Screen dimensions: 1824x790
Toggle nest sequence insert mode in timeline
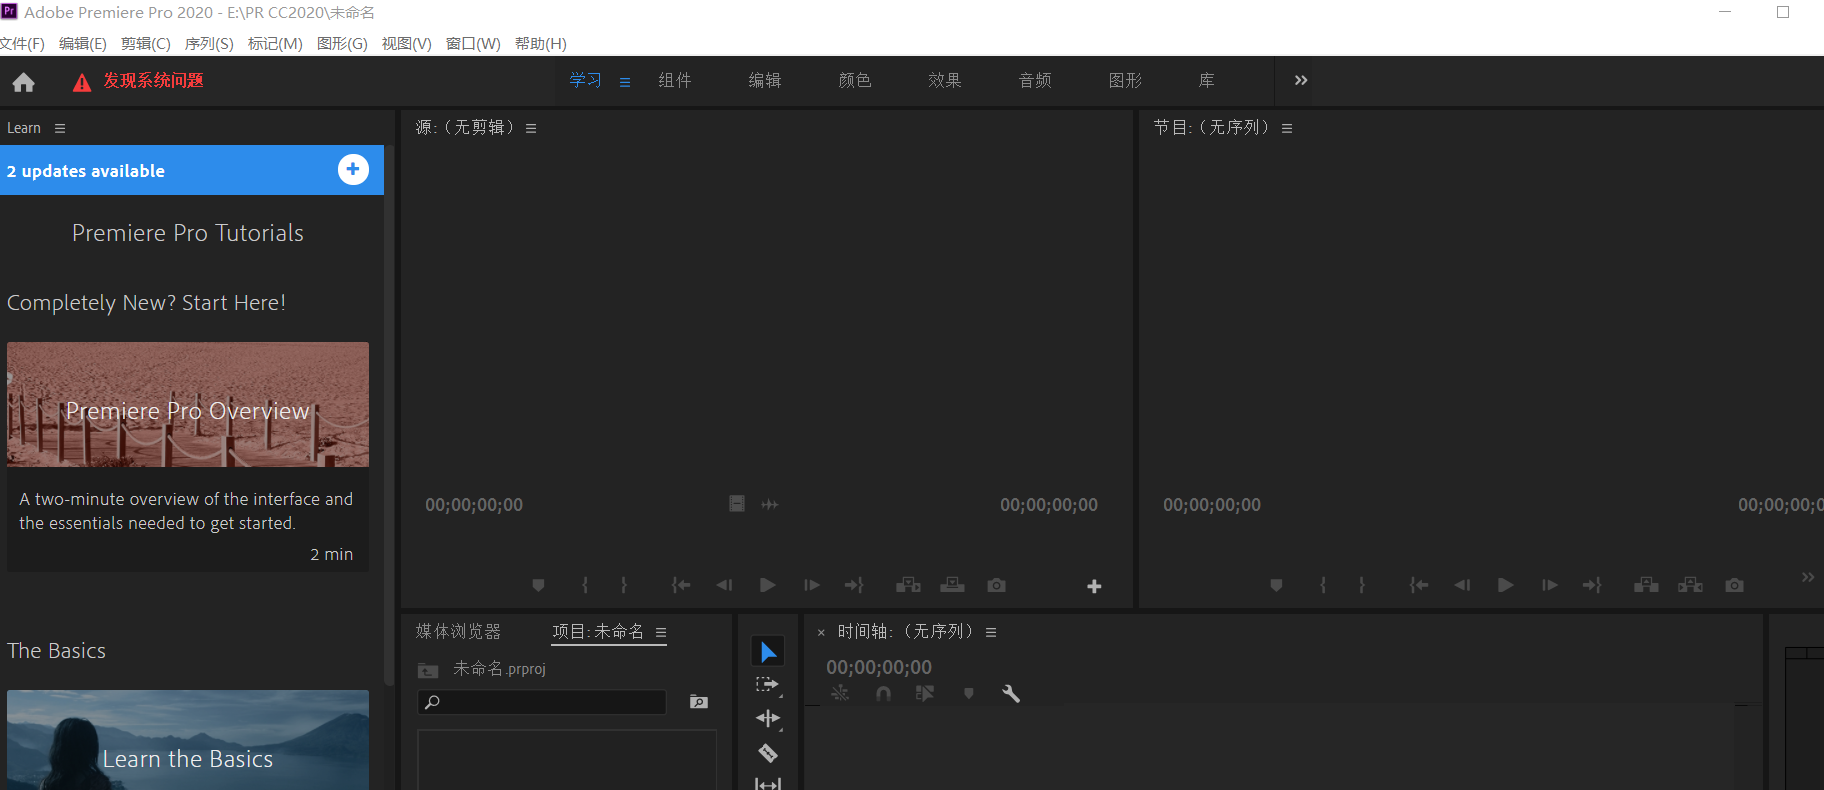(x=840, y=693)
